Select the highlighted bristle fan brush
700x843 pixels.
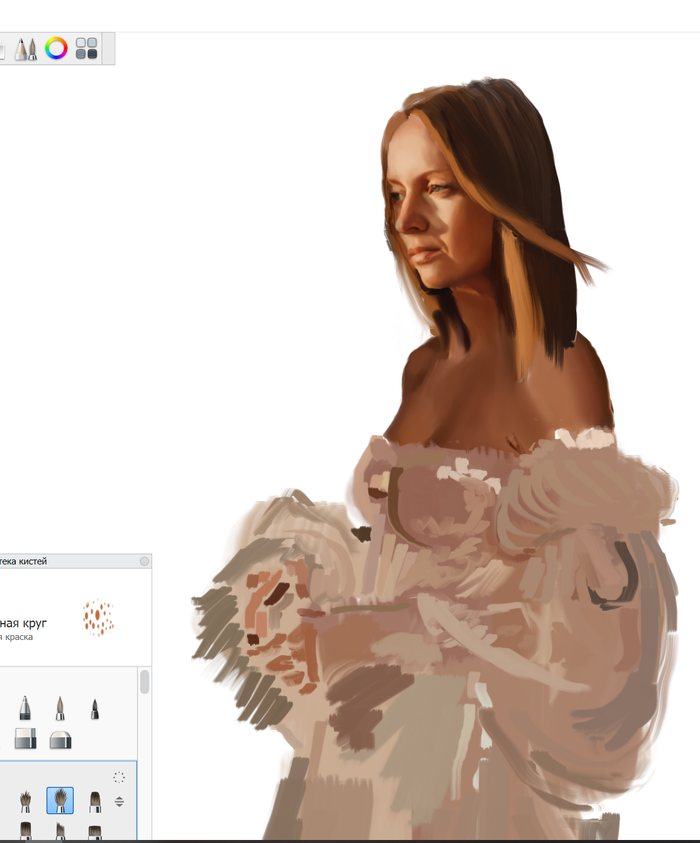click(x=60, y=800)
